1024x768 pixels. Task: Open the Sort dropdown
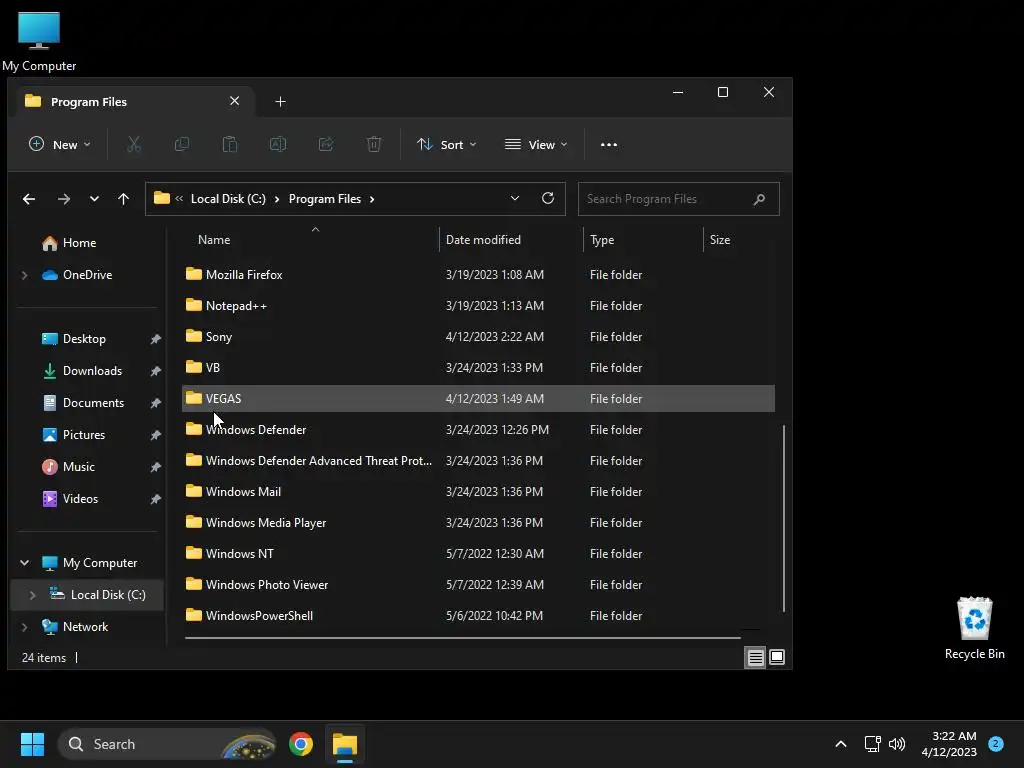[447, 144]
